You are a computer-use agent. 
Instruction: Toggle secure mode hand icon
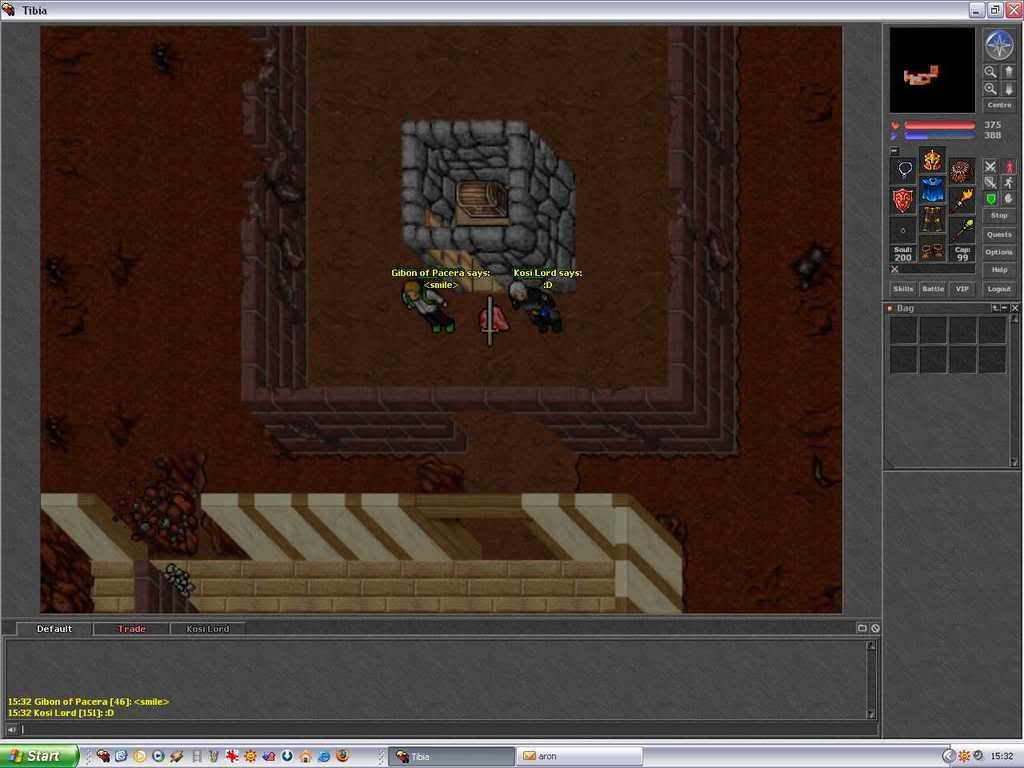coord(1008,199)
